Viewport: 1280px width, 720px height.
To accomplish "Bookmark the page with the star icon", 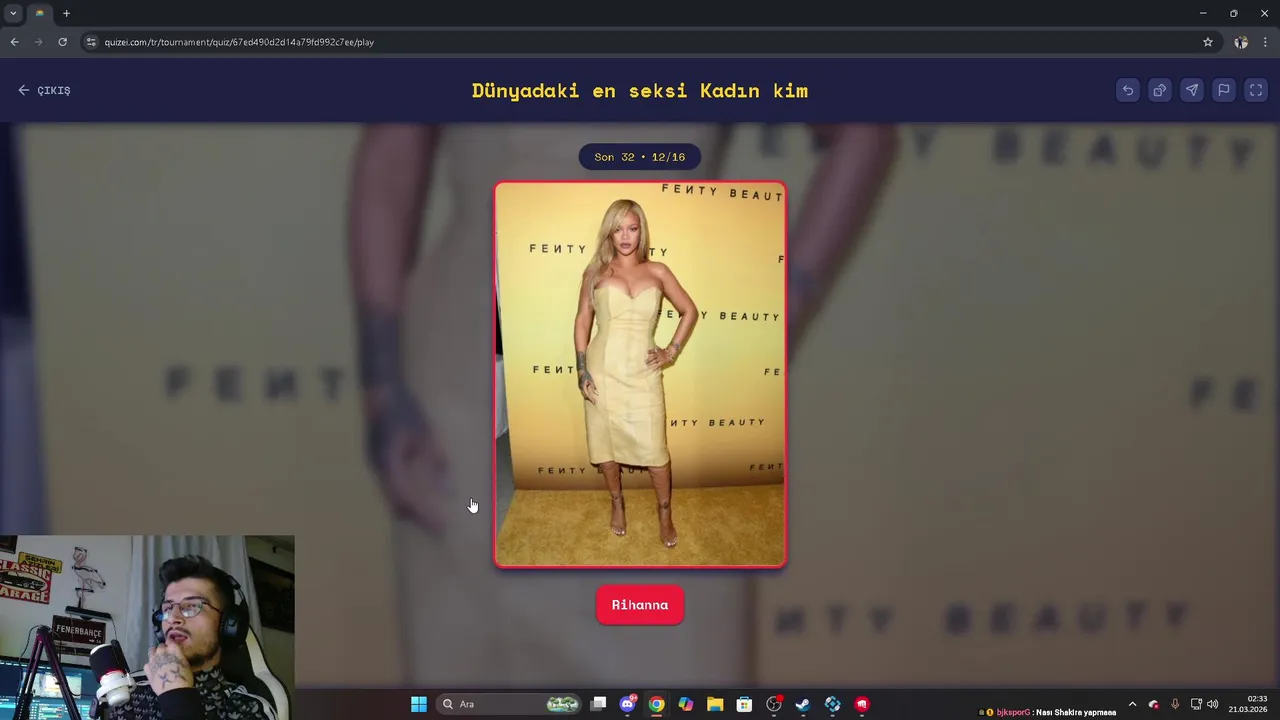I will pyautogui.click(x=1208, y=42).
